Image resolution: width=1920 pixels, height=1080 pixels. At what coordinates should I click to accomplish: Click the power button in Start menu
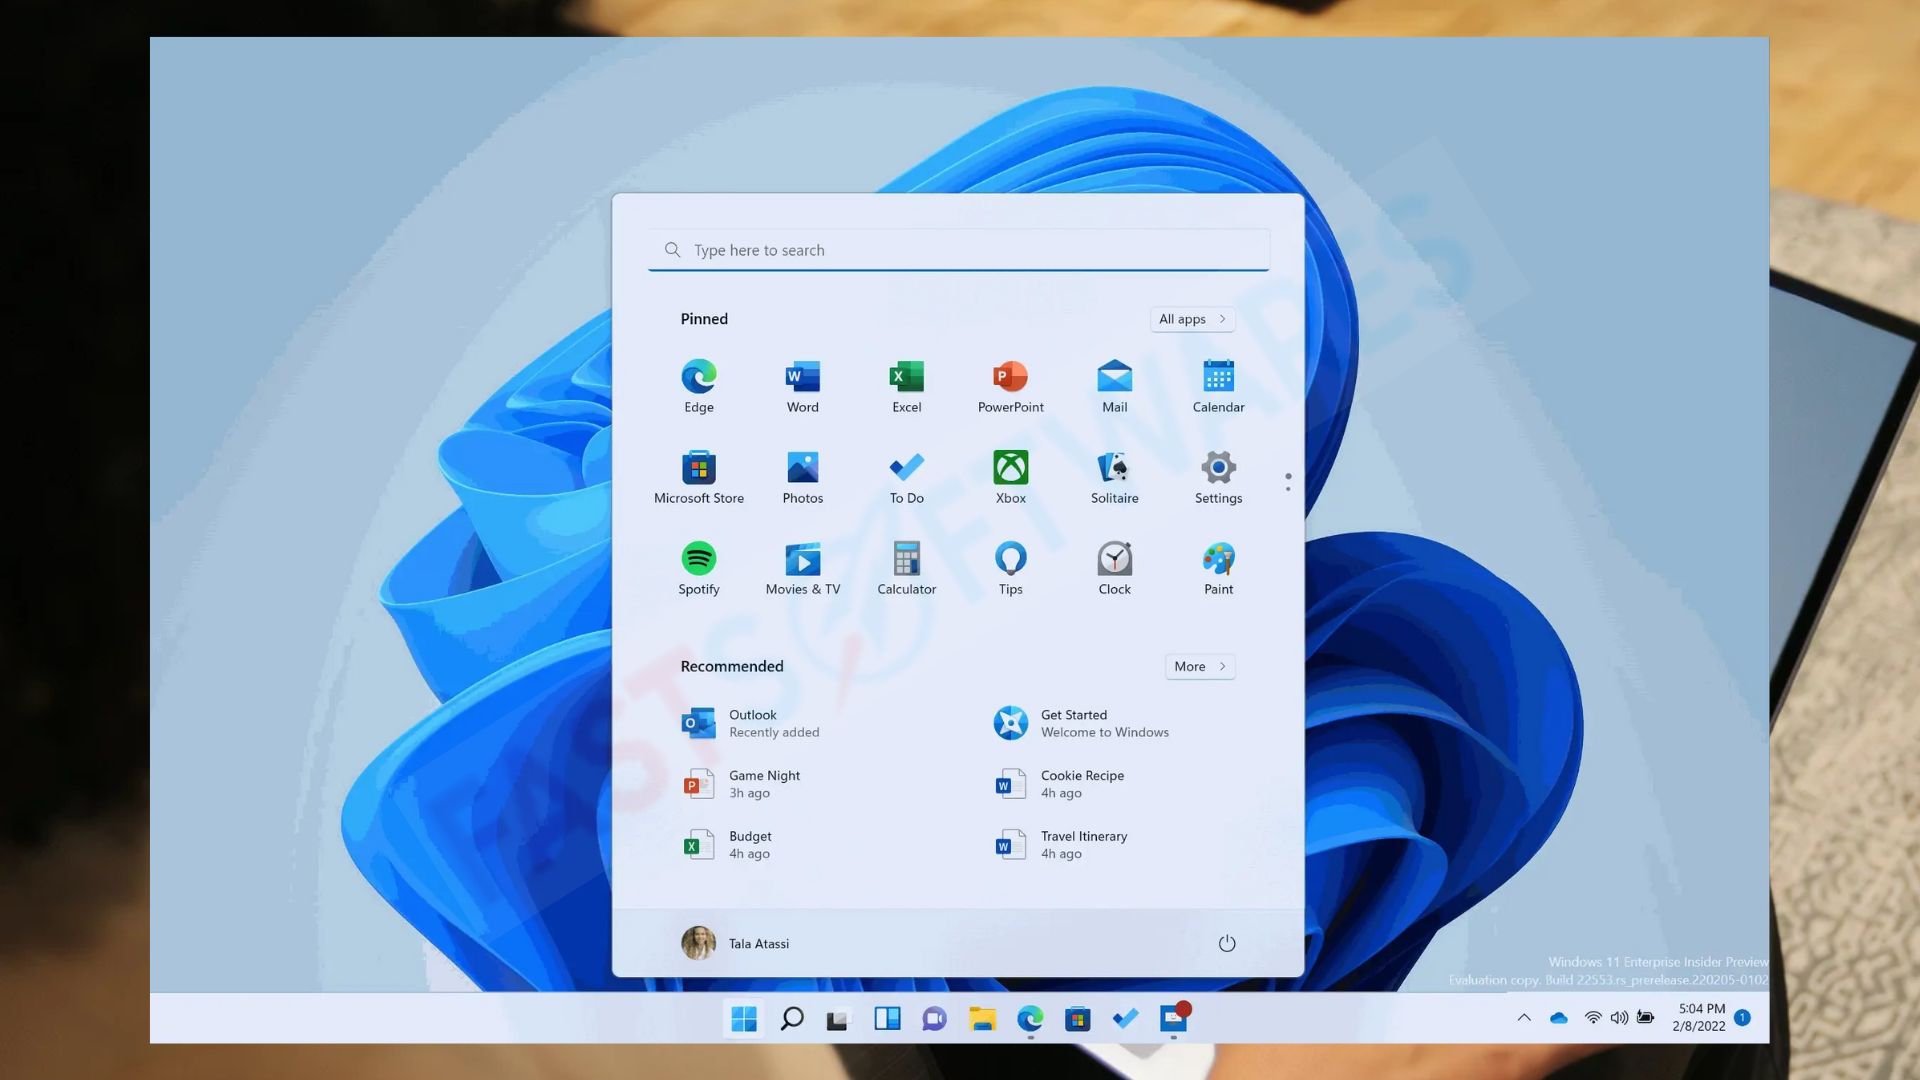pos(1227,943)
